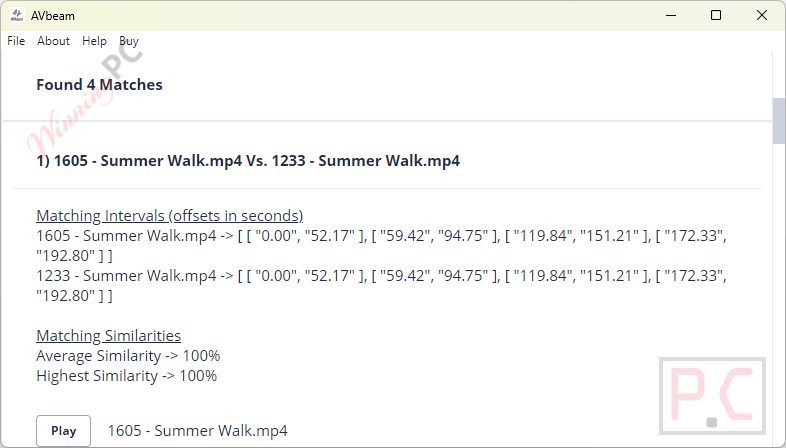Click the vertical scrollbar thumb

[x=779, y=121]
